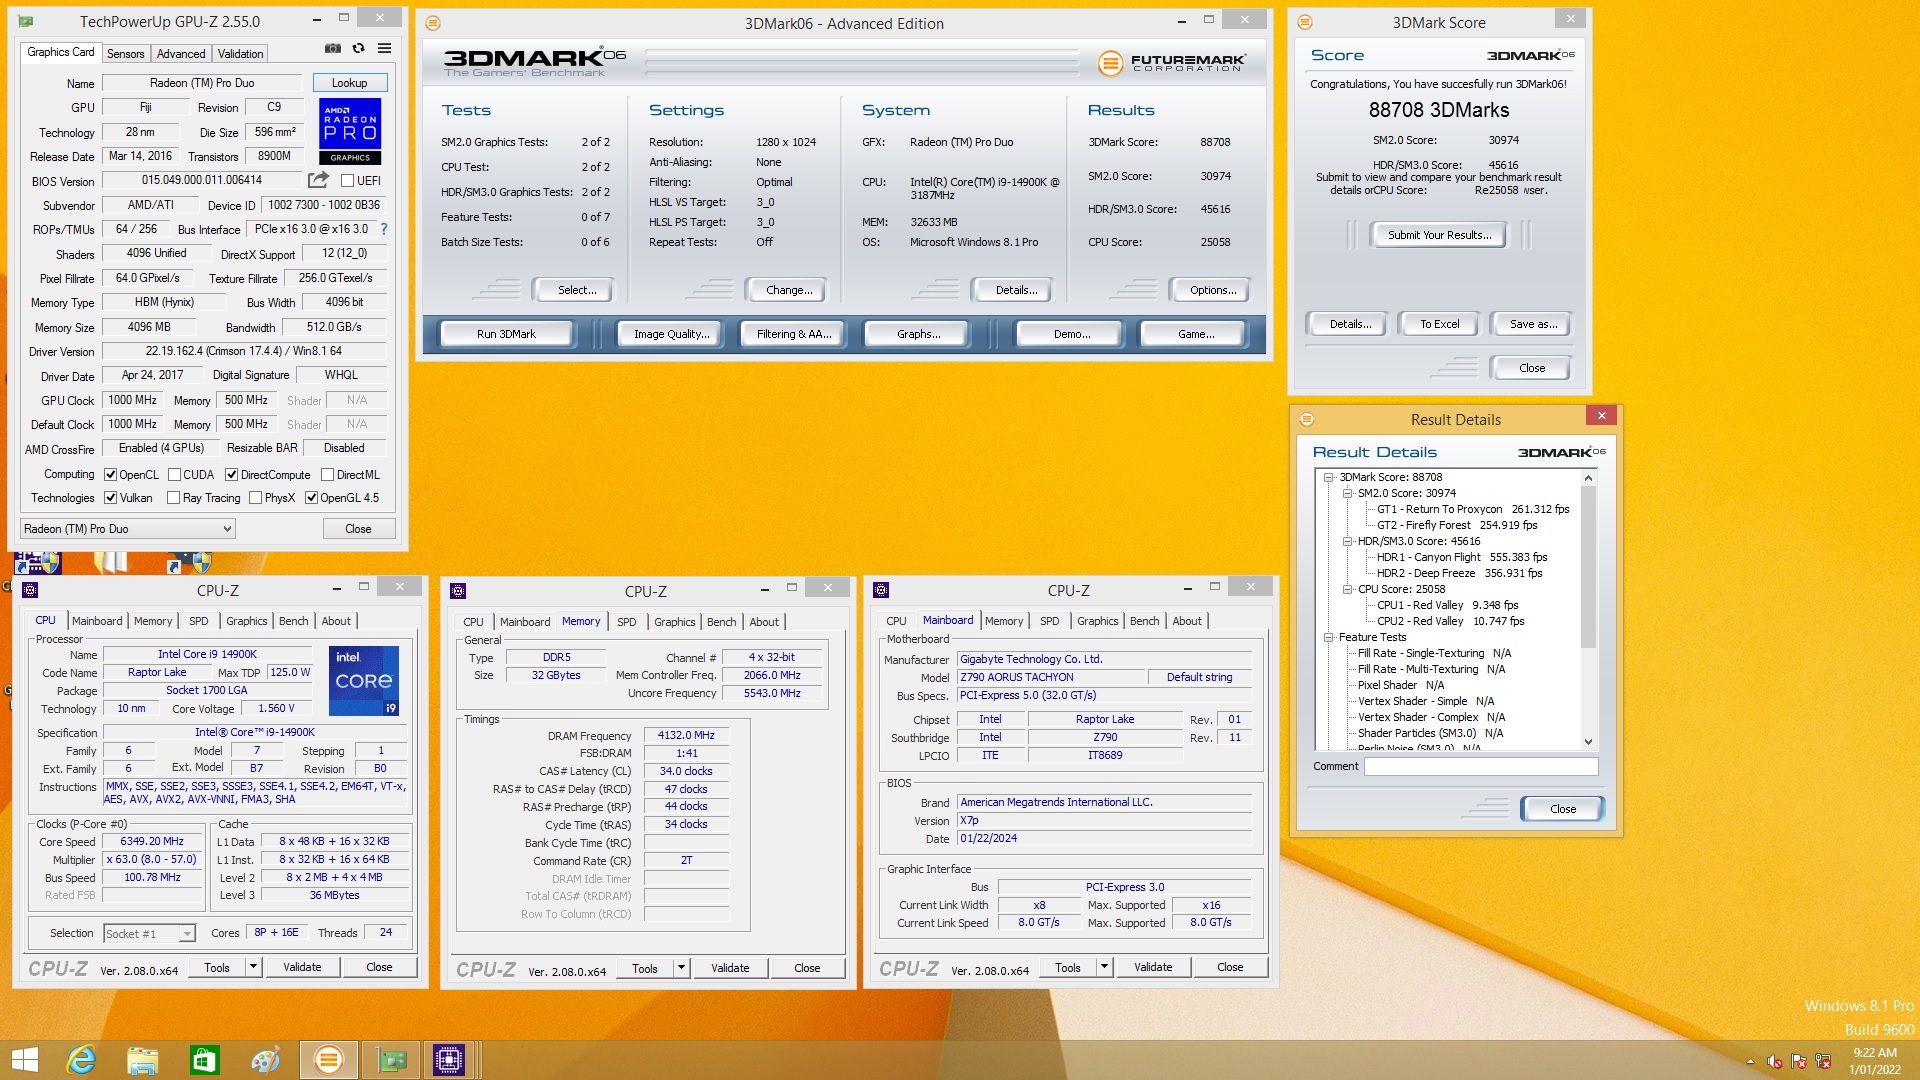Show hidden system tray icons

1750,1061
